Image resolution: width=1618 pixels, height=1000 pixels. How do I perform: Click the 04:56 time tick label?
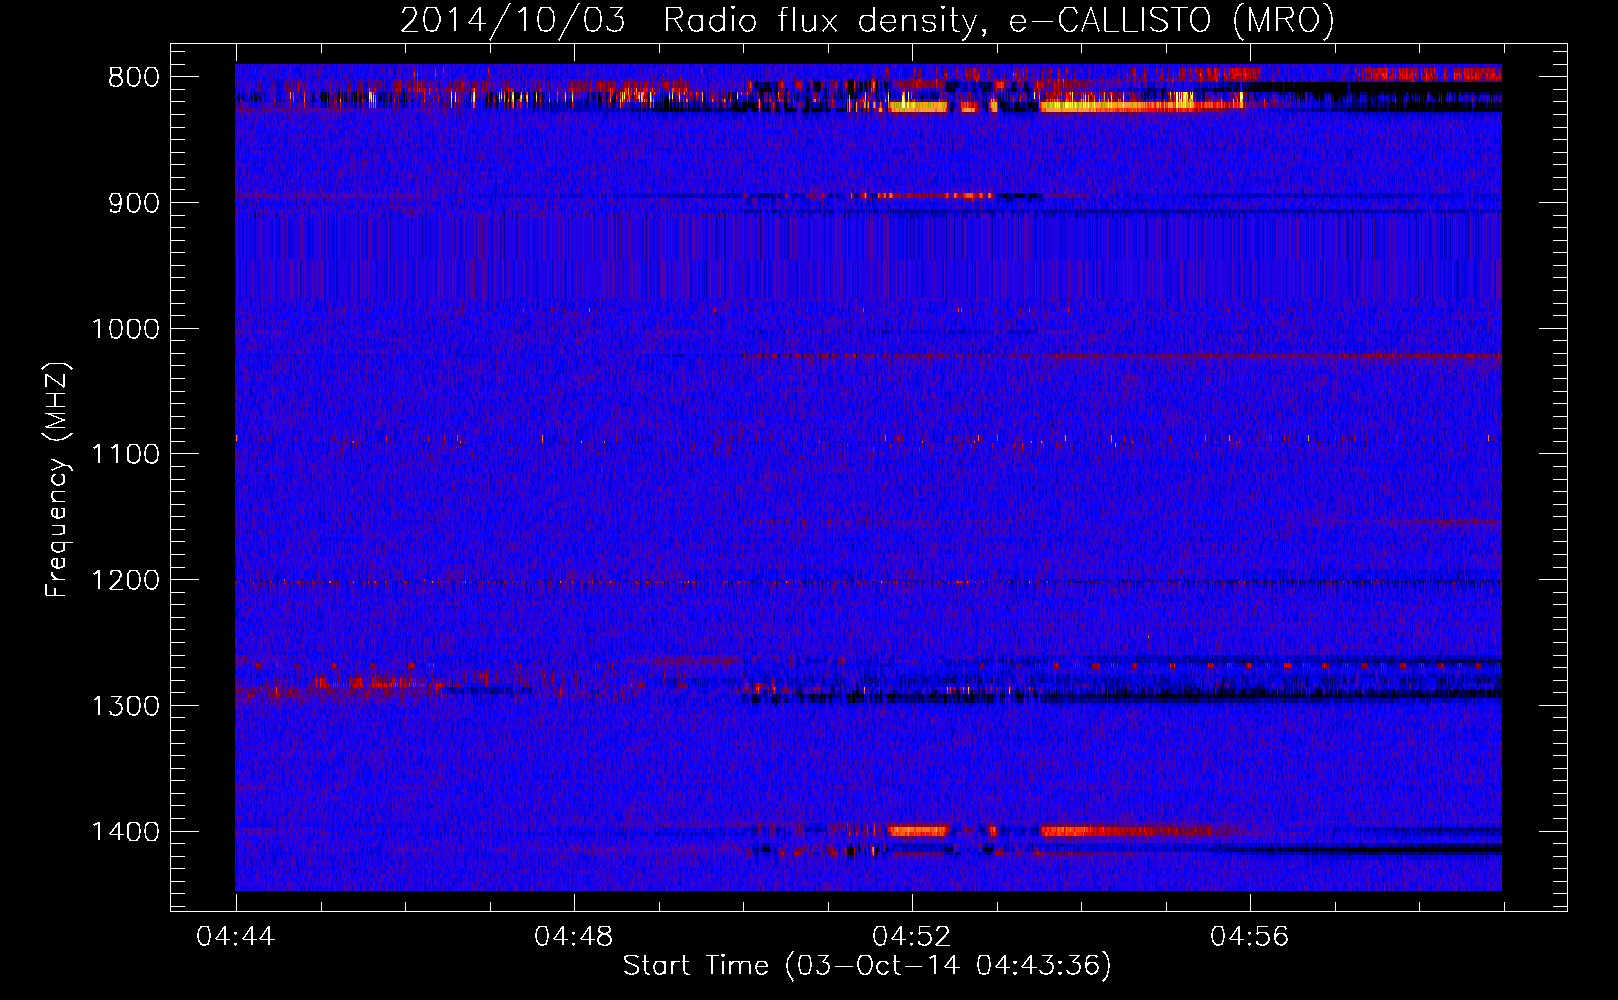click(x=1250, y=937)
